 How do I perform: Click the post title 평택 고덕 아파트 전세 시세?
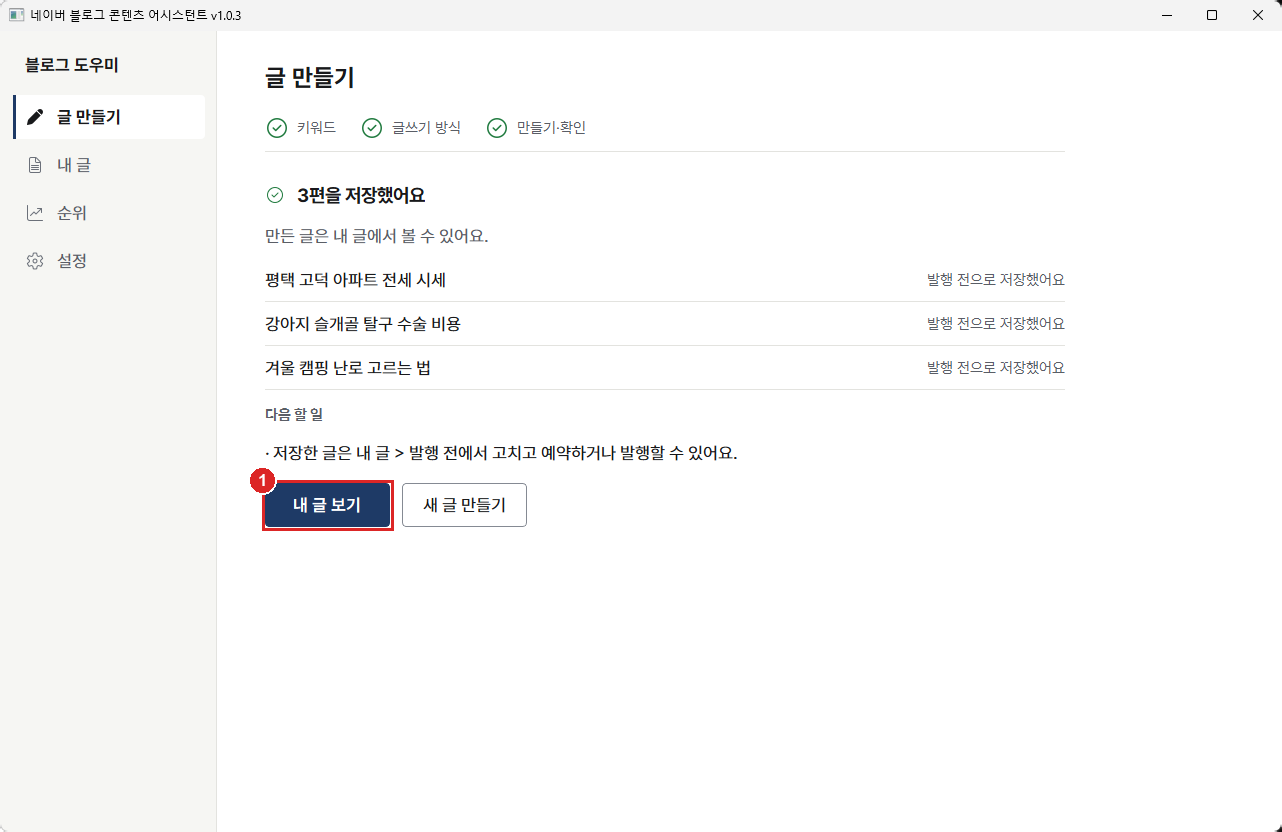(355, 280)
